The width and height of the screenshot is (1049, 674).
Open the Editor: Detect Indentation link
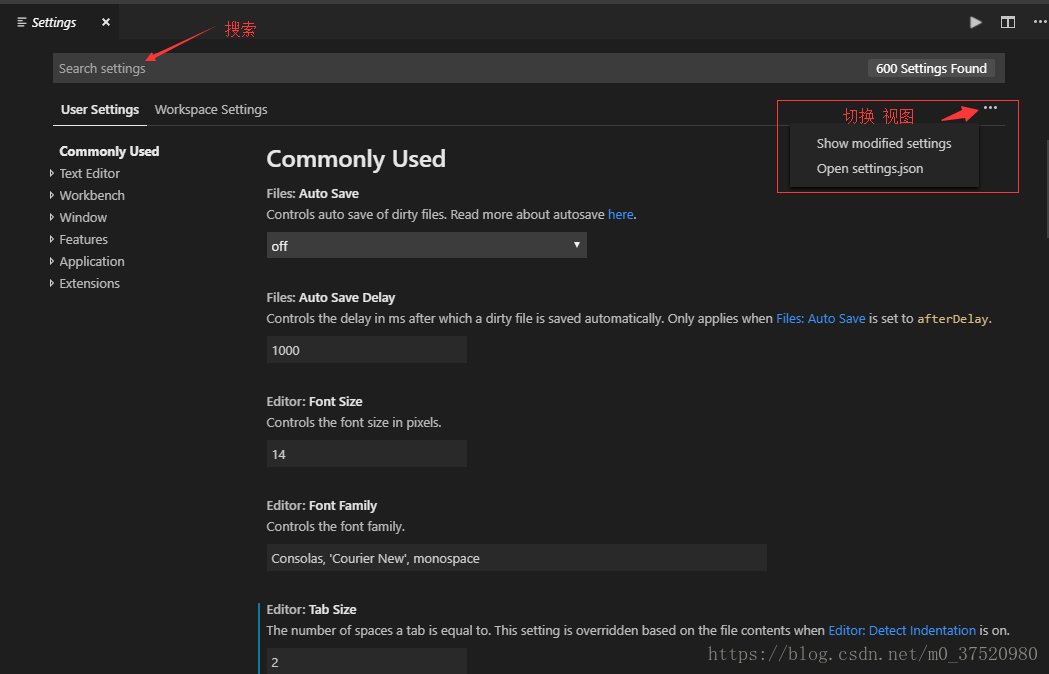(902, 630)
